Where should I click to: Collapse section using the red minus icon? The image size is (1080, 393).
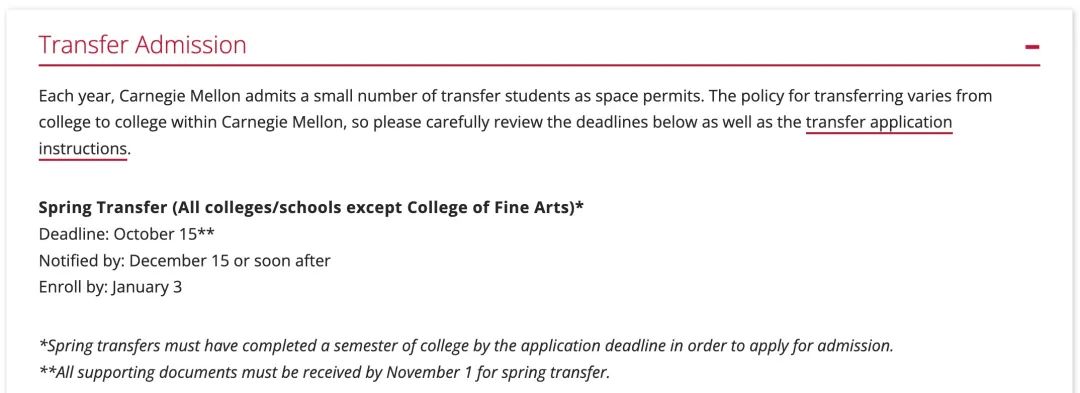pos(1031,47)
